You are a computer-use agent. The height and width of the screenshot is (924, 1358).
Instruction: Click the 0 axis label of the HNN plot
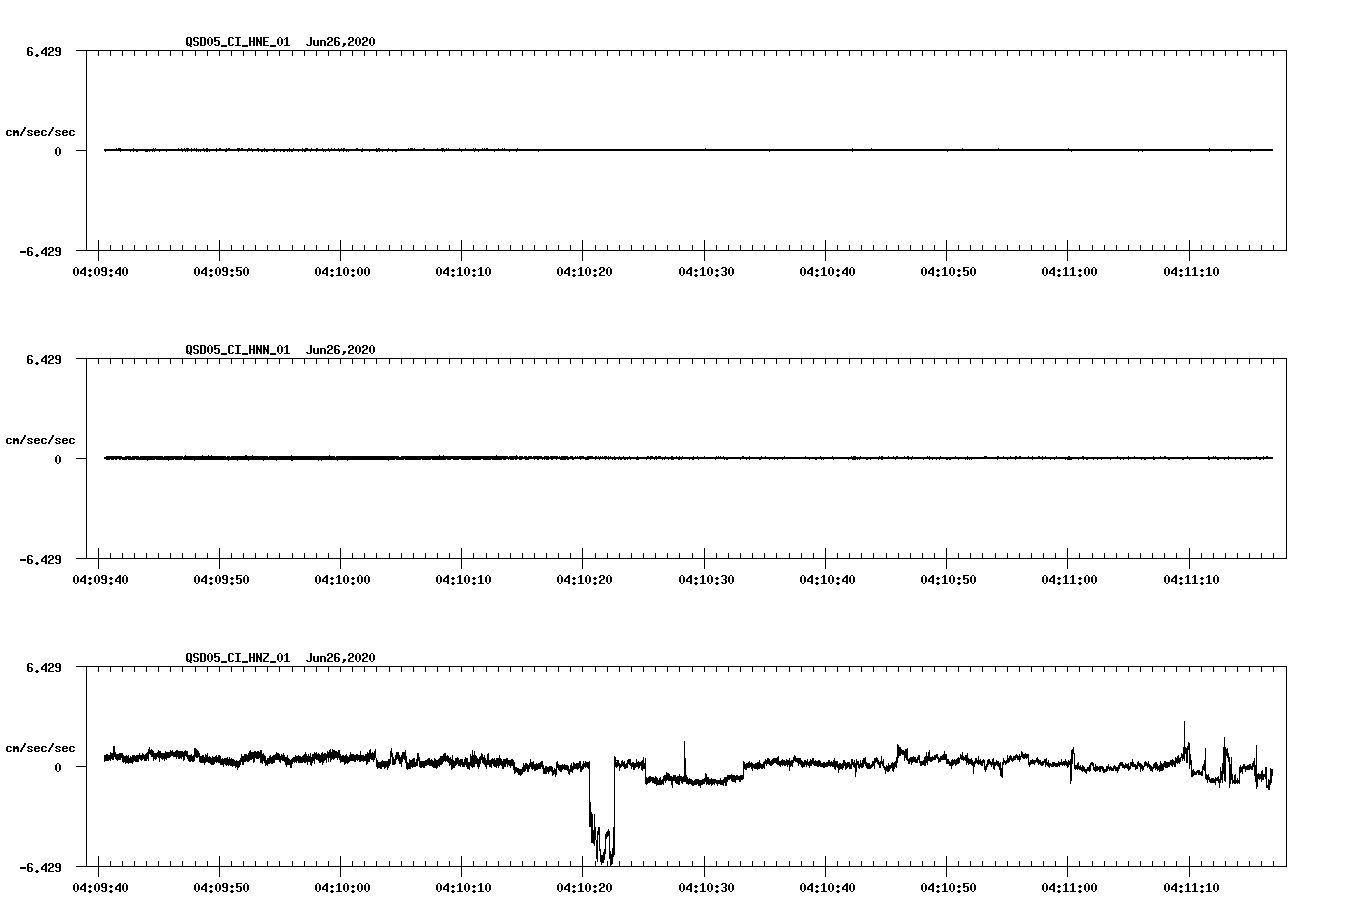58,460
